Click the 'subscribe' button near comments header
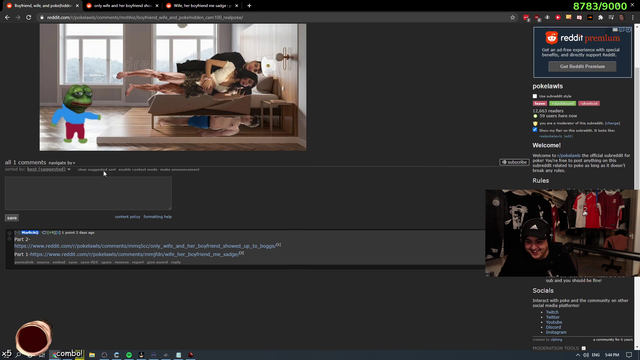This screenshot has width=640, height=360. click(x=514, y=162)
